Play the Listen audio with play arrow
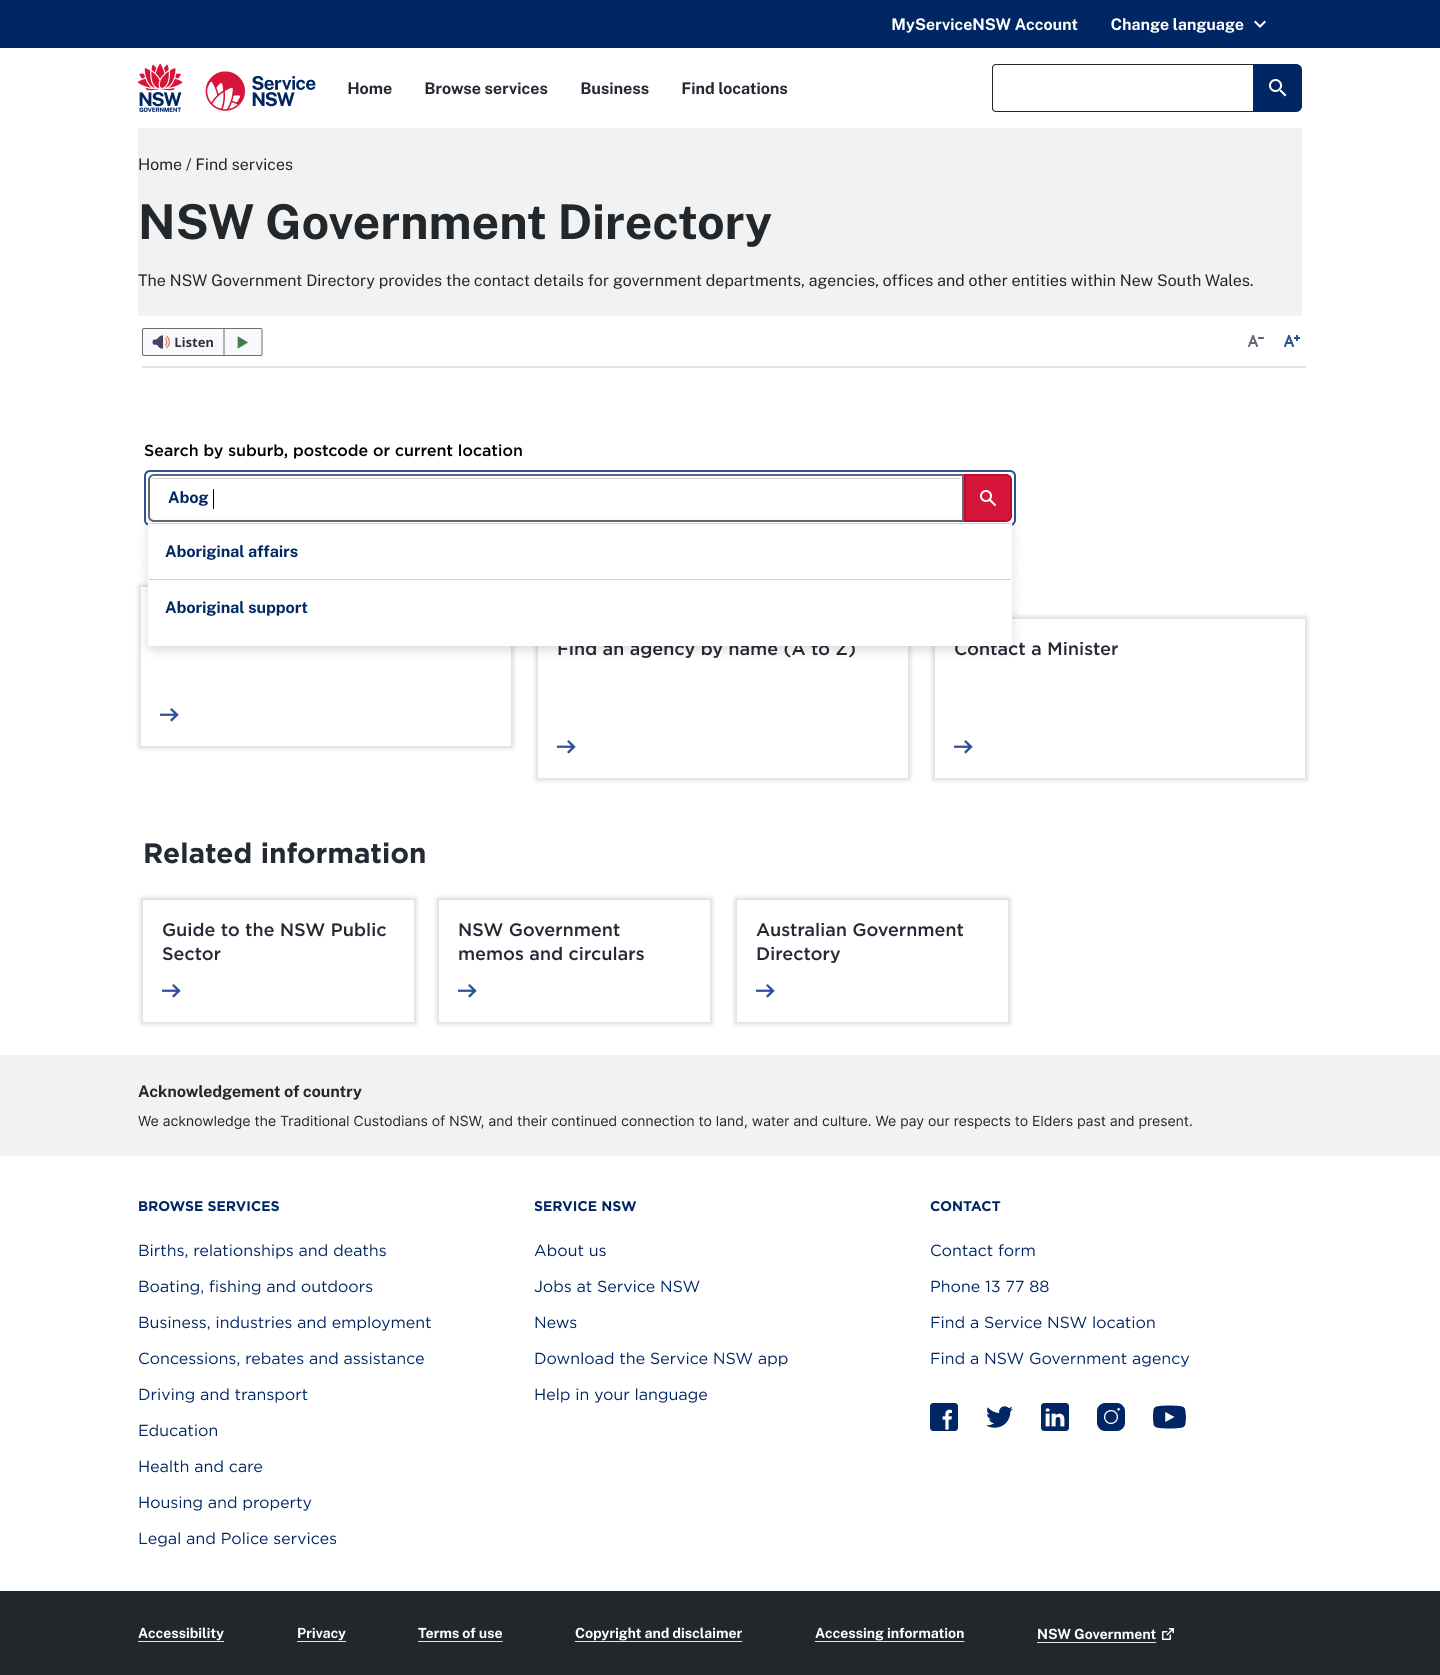The width and height of the screenshot is (1440, 1675). (x=243, y=342)
